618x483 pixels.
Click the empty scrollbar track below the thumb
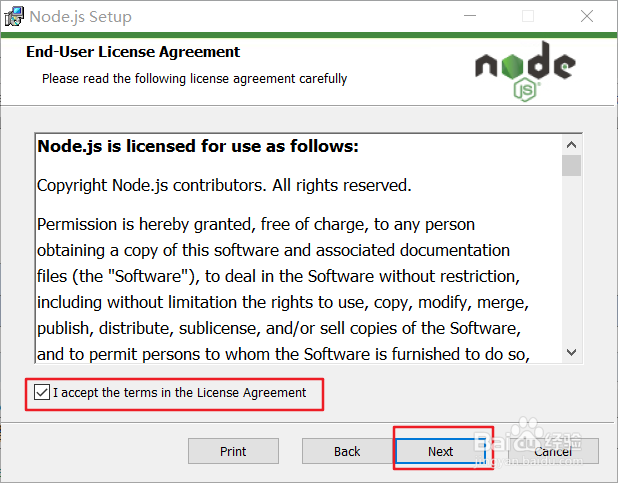tap(571, 259)
